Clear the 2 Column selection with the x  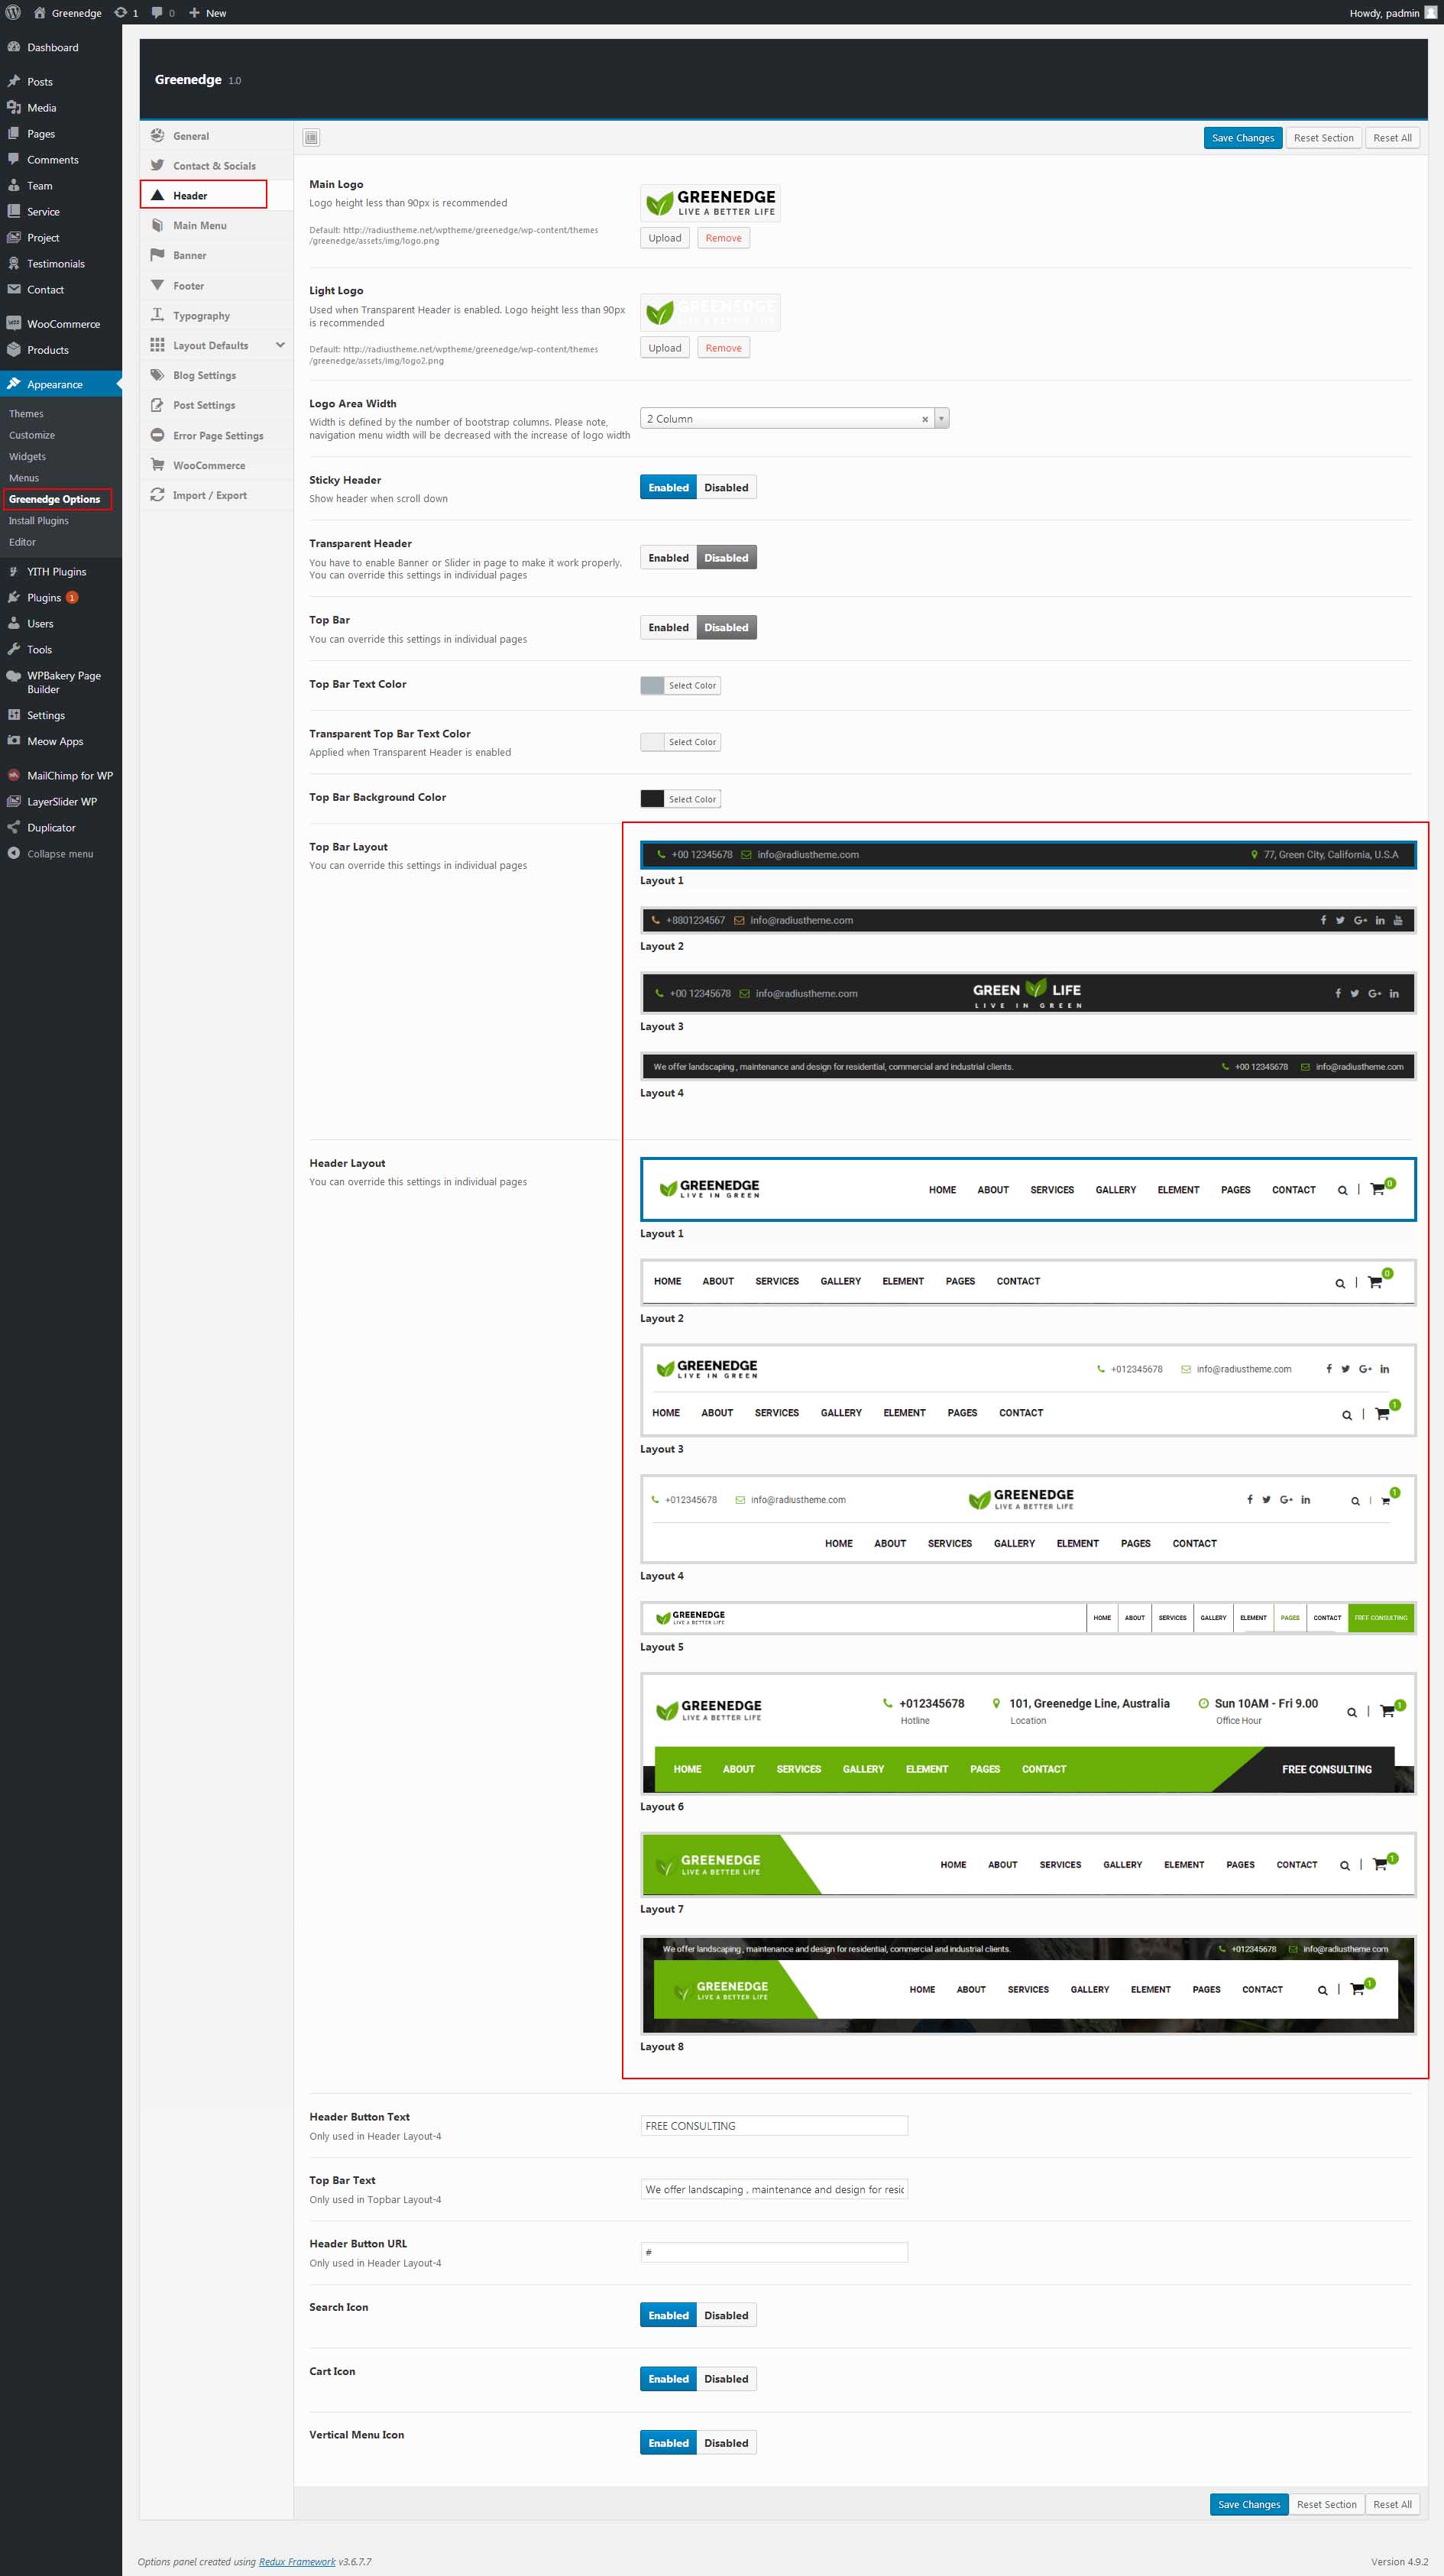click(925, 419)
